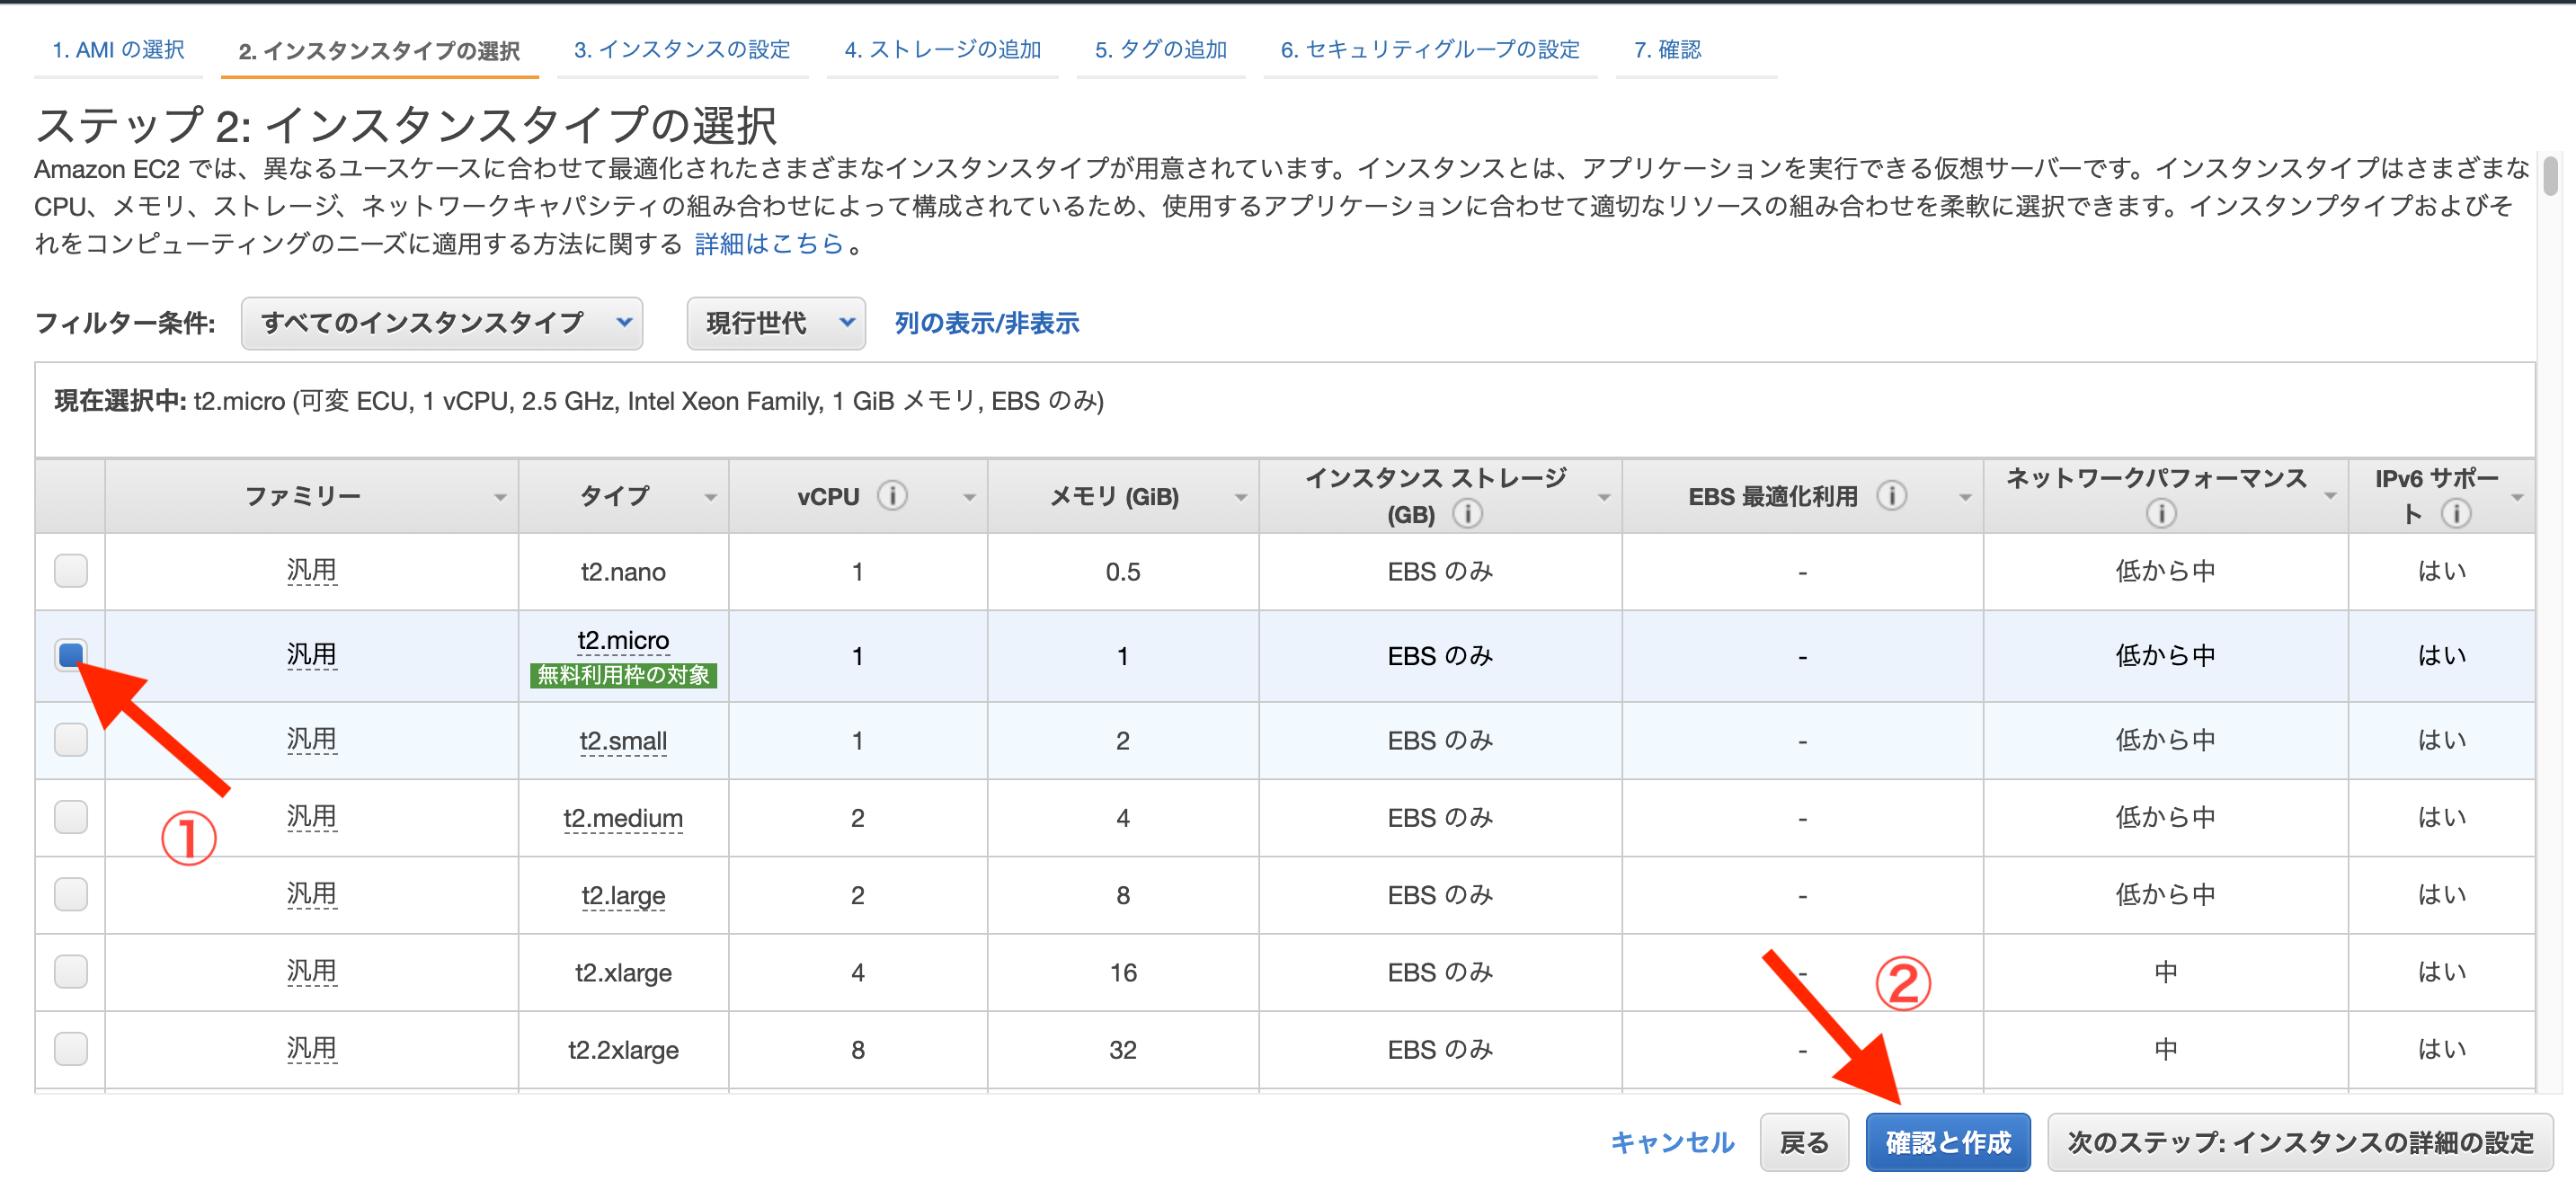Go to the 1. AMI の選択 tab

point(118,50)
